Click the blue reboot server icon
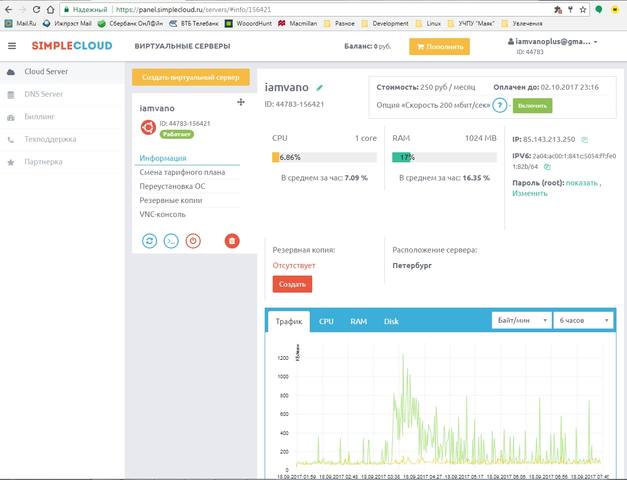The image size is (627, 480). (150, 240)
